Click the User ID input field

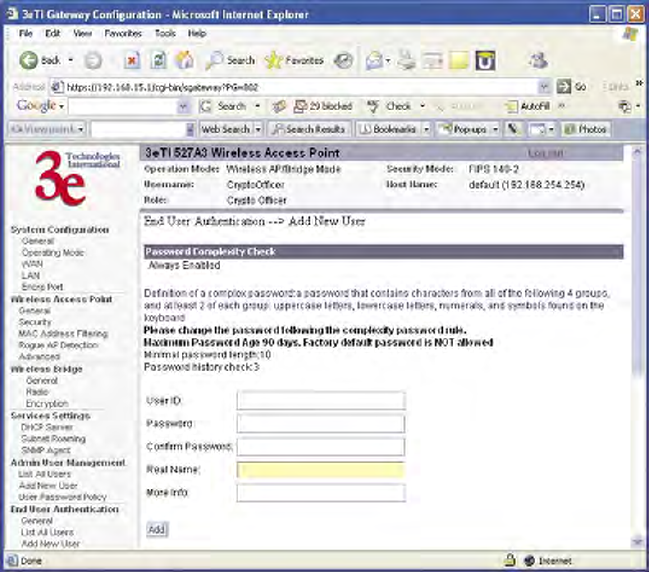tap(321, 401)
